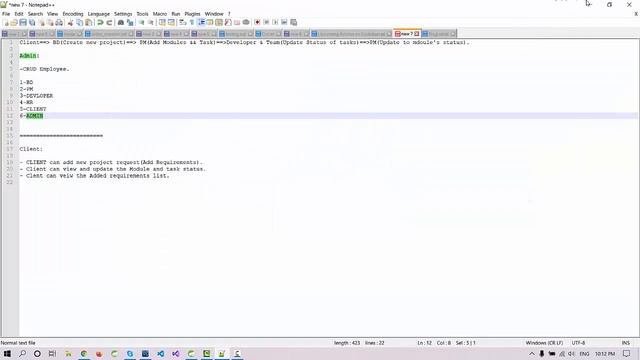Expand the system tray hidden icons chevron
The width and height of the screenshot is (640, 360).
pos(531,353)
